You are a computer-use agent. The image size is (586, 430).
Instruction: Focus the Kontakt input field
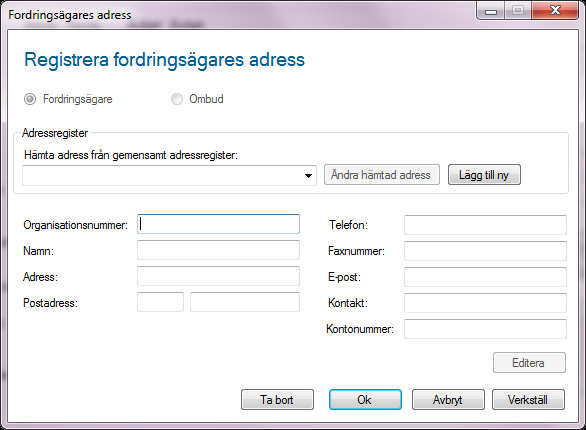tap(485, 303)
